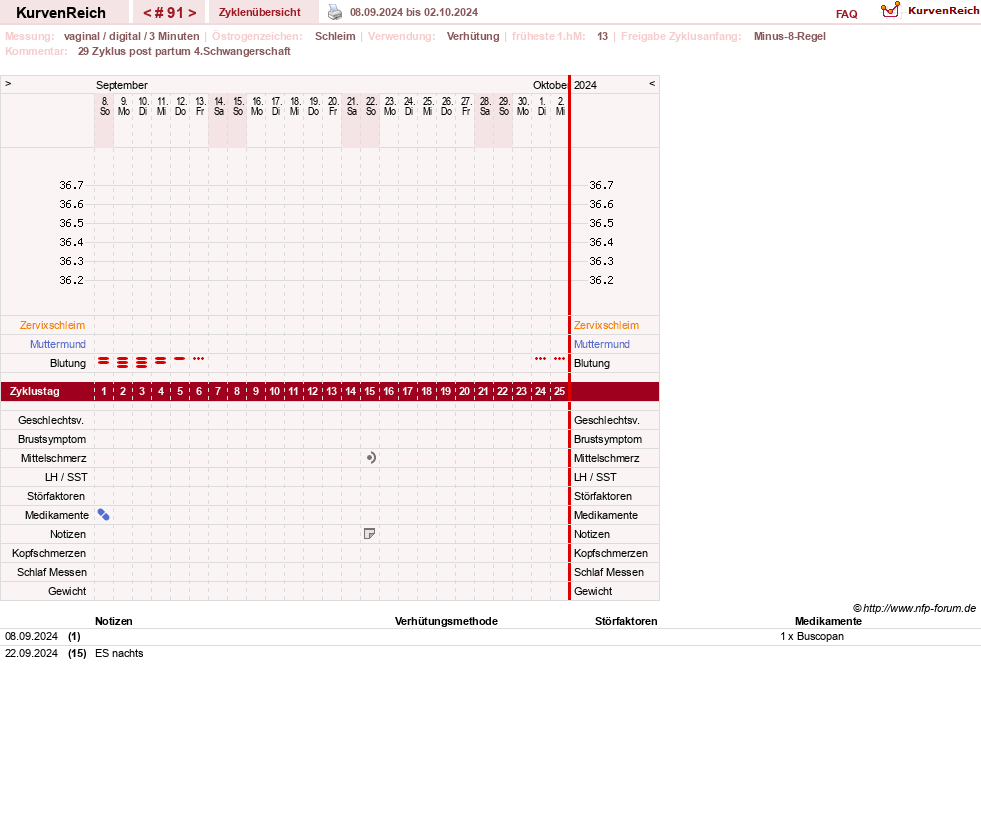Image resolution: width=981 pixels, height=820 pixels.
Task: Click the right Zervixschleim label
Action: coord(606,325)
